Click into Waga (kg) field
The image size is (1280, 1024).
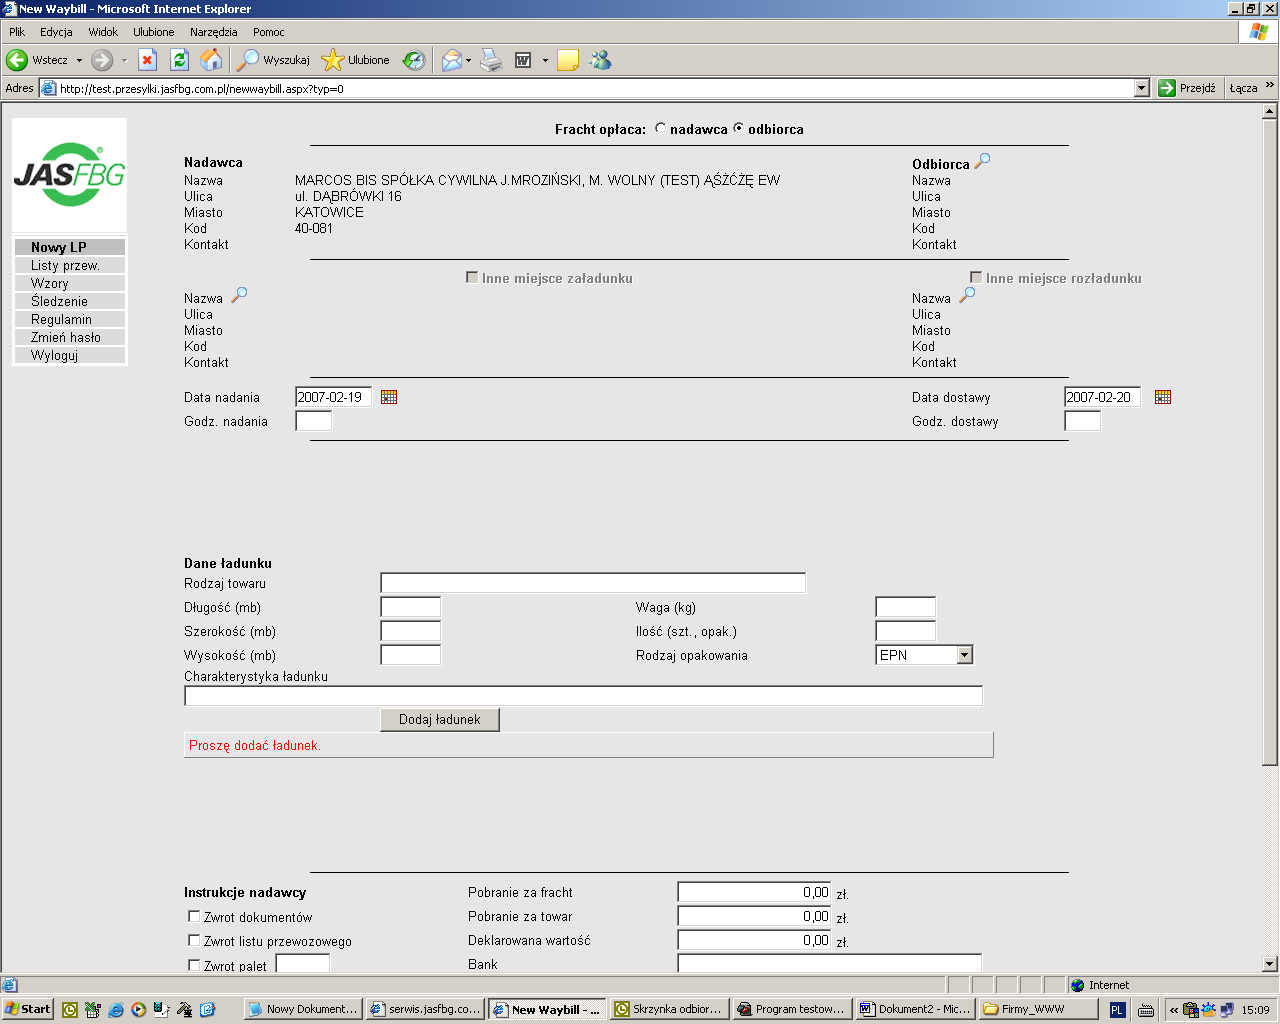click(x=905, y=607)
